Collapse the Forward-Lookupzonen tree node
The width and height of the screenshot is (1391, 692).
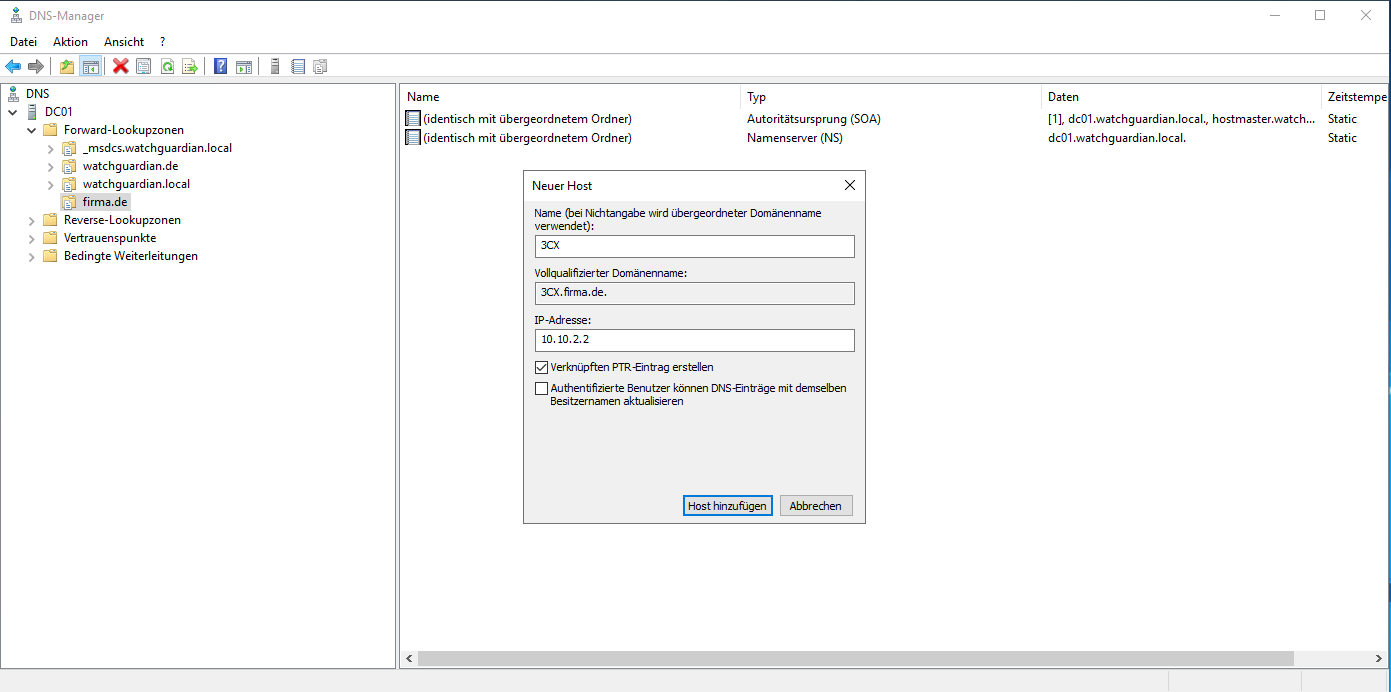[31, 130]
